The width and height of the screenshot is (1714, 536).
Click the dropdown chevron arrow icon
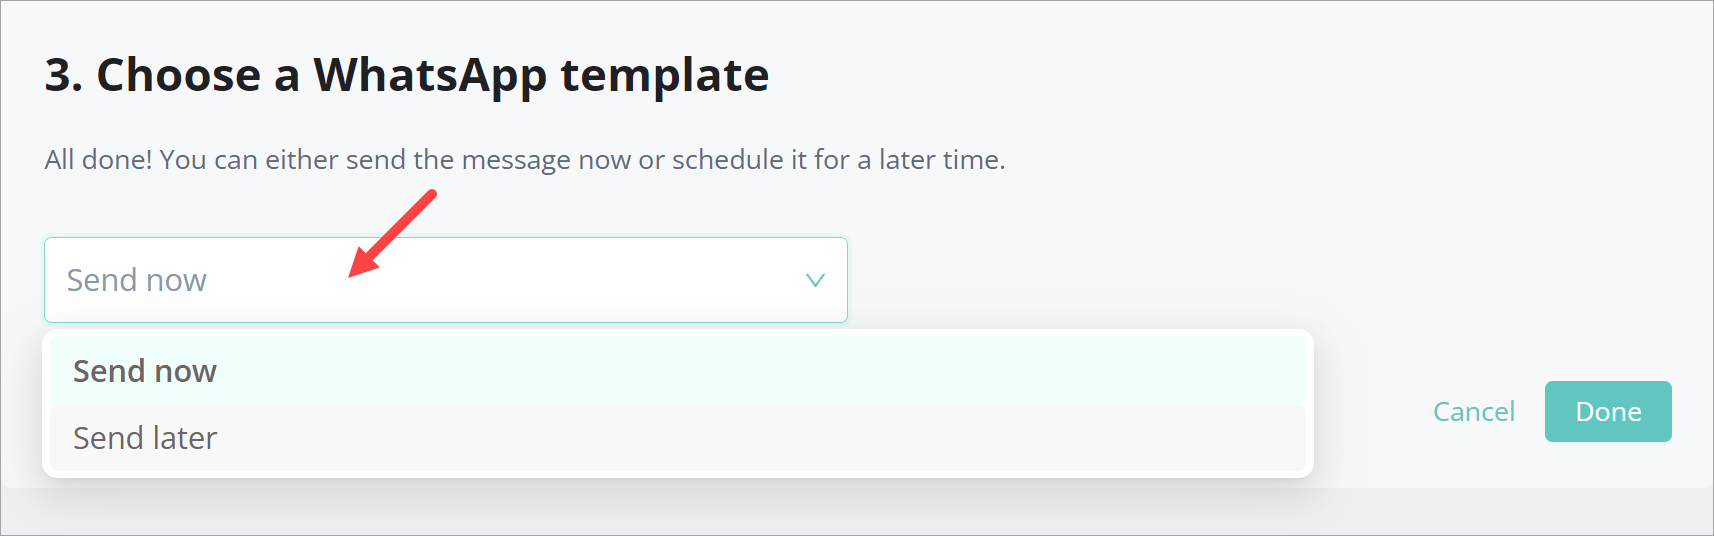click(x=815, y=280)
